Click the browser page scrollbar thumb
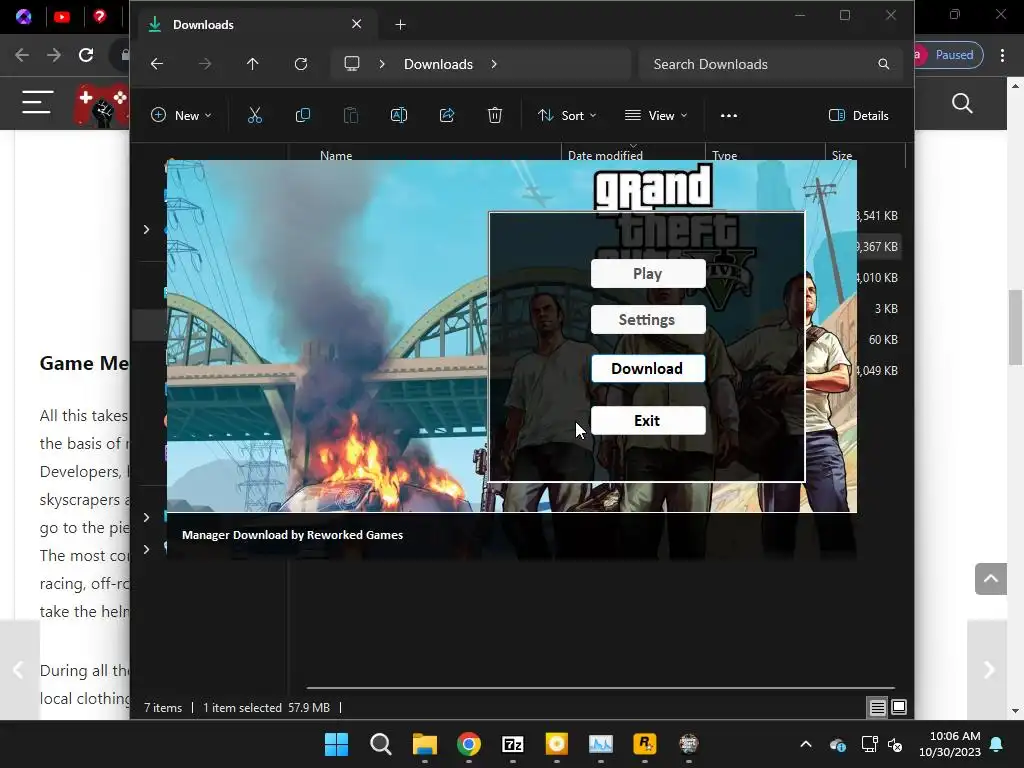Viewport: 1024px width, 768px height. pyautogui.click(x=1015, y=327)
